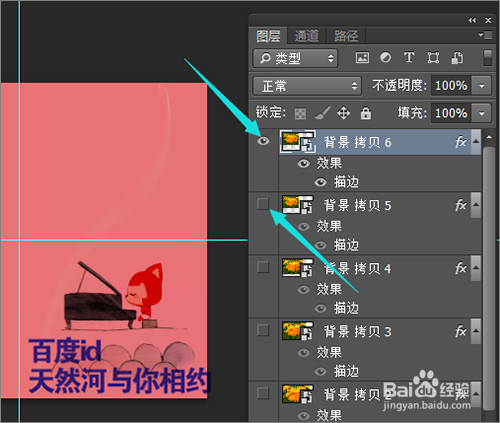
Task: Switch to the 图层 tab
Action: click(x=268, y=36)
